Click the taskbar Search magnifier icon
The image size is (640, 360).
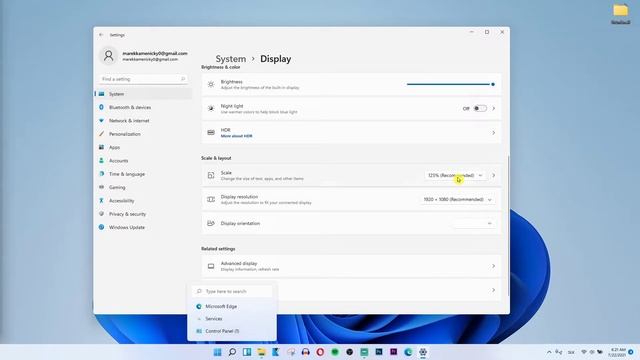232,352
